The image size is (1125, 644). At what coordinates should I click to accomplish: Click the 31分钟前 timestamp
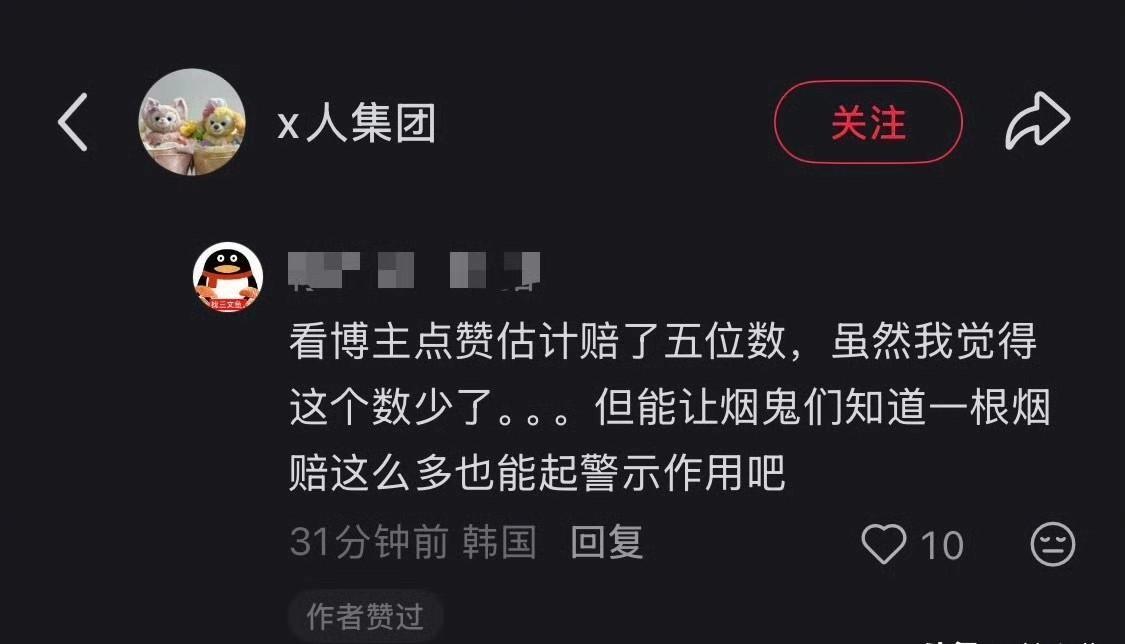tap(369, 542)
